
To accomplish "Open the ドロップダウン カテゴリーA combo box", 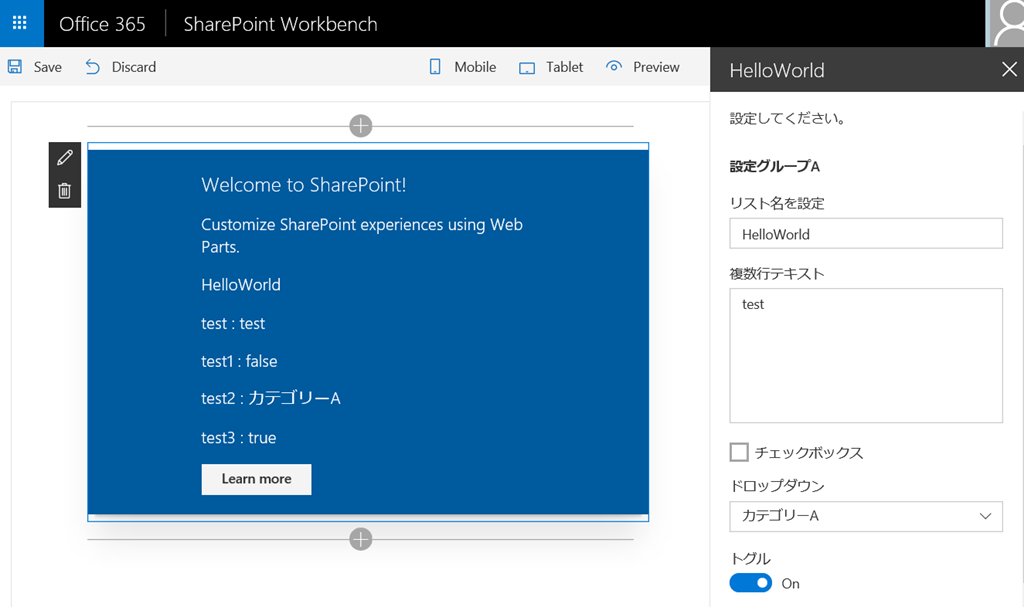I will coord(866,516).
